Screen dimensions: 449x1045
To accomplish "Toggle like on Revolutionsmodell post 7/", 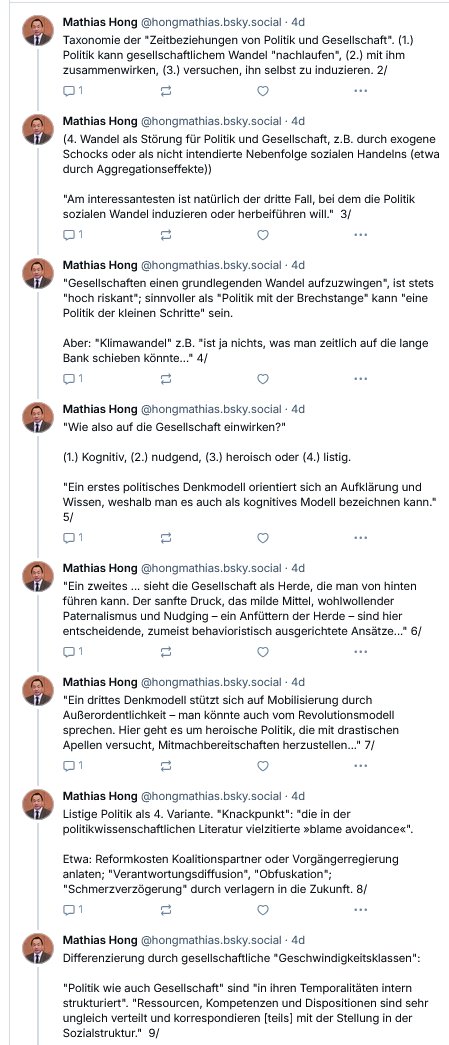I will tap(263, 765).
